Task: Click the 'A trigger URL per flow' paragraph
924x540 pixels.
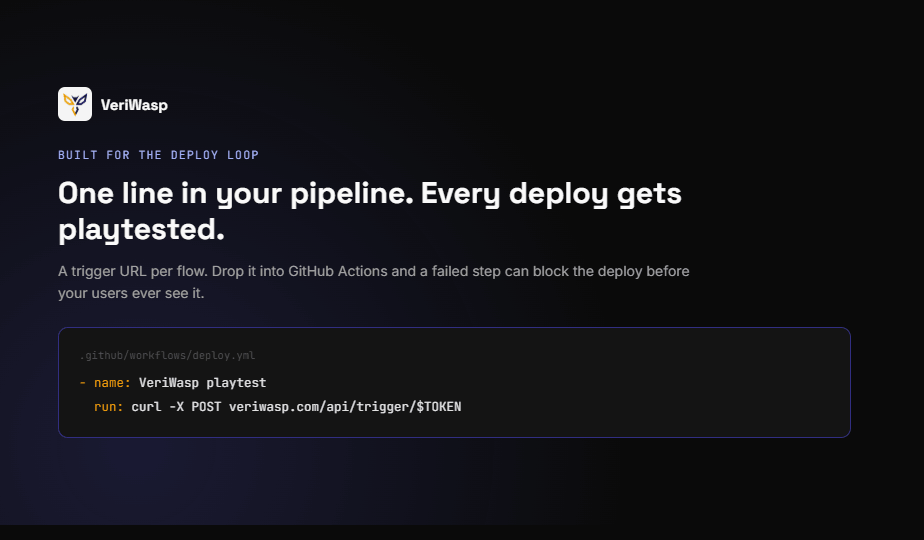Action: (x=374, y=282)
